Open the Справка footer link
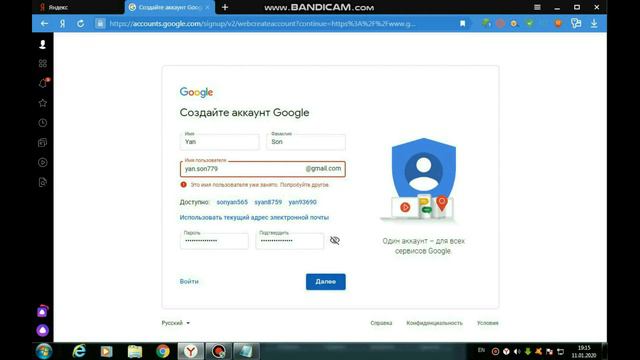Screen dimensions: 640x360 (381, 323)
